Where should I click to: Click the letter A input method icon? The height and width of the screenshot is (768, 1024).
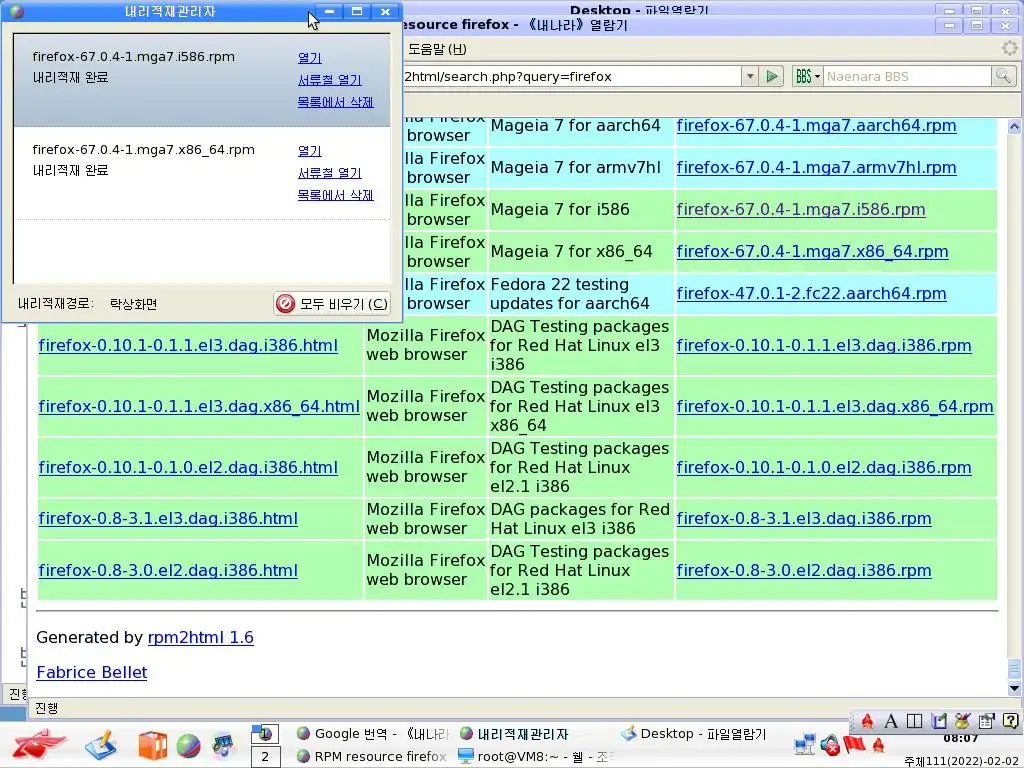click(891, 721)
